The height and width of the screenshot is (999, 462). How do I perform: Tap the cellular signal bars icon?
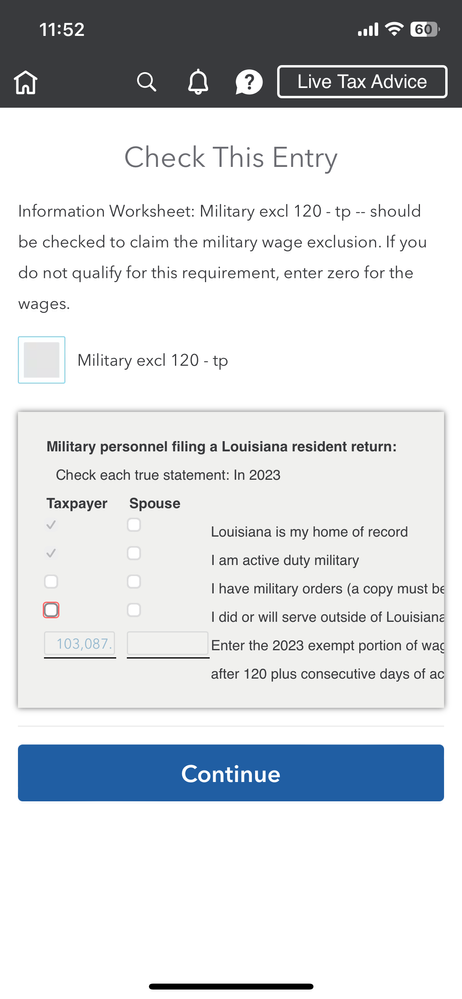pyautogui.click(x=368, y=30)
